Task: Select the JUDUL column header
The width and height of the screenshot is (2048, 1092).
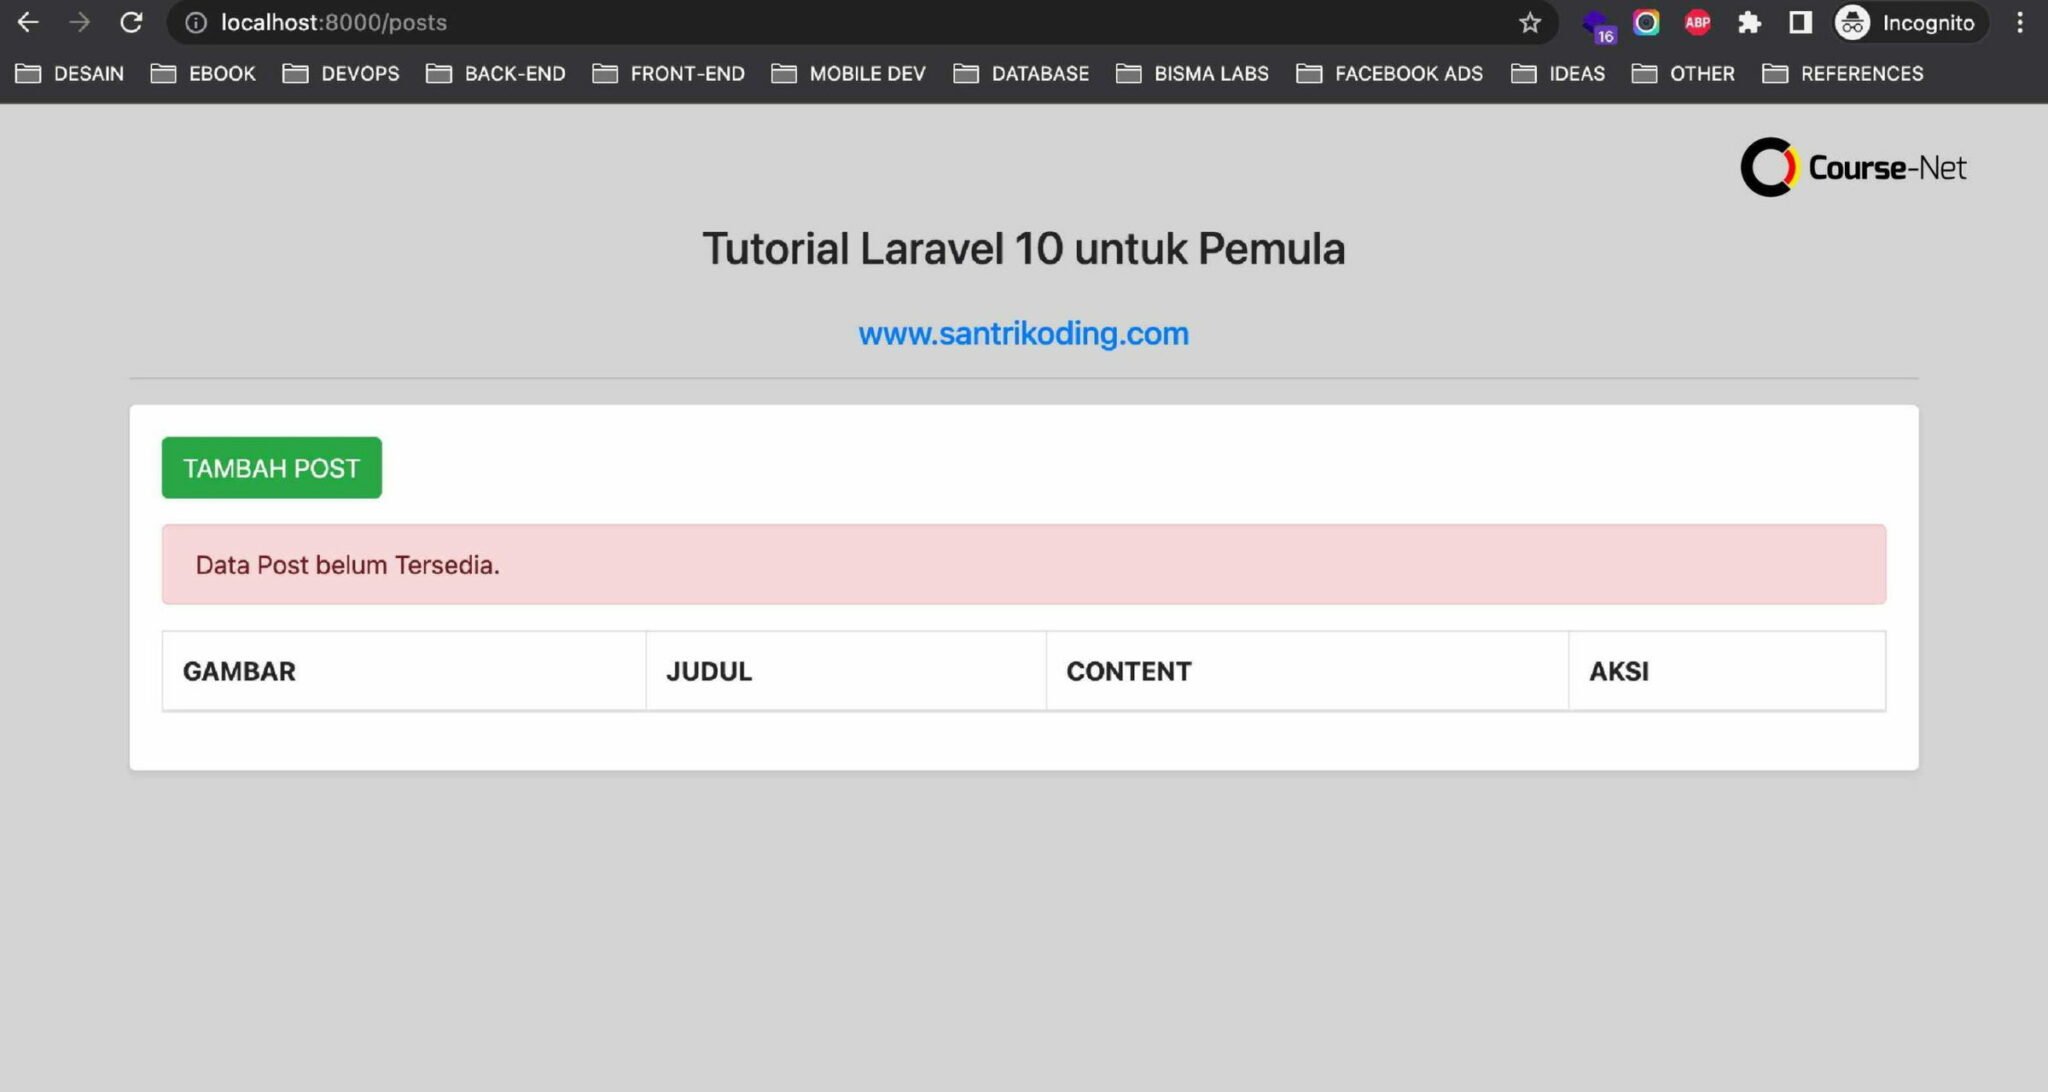Action: point(709,671)
